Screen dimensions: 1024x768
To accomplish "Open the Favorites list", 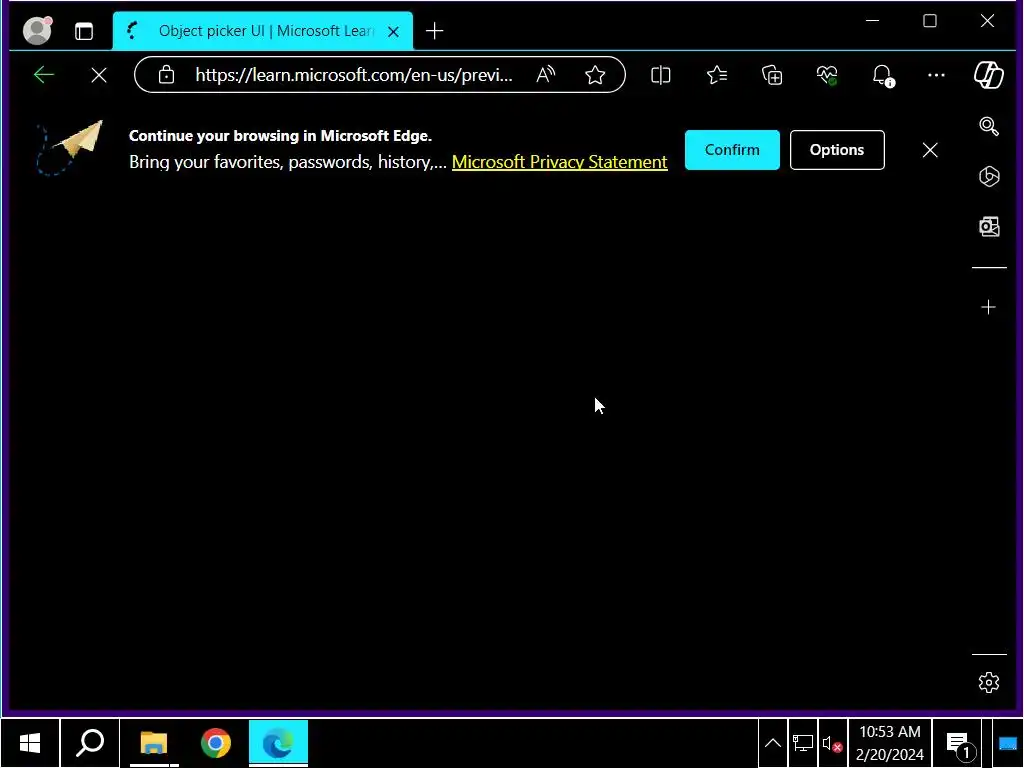I will [x=717, y=75].
